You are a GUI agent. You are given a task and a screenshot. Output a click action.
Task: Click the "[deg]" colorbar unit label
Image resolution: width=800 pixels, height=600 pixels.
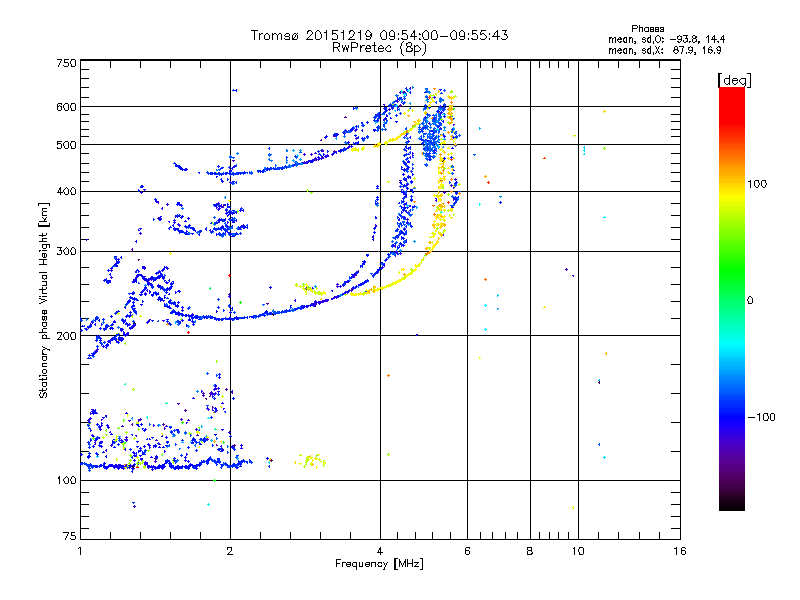(x=734, y=80)
